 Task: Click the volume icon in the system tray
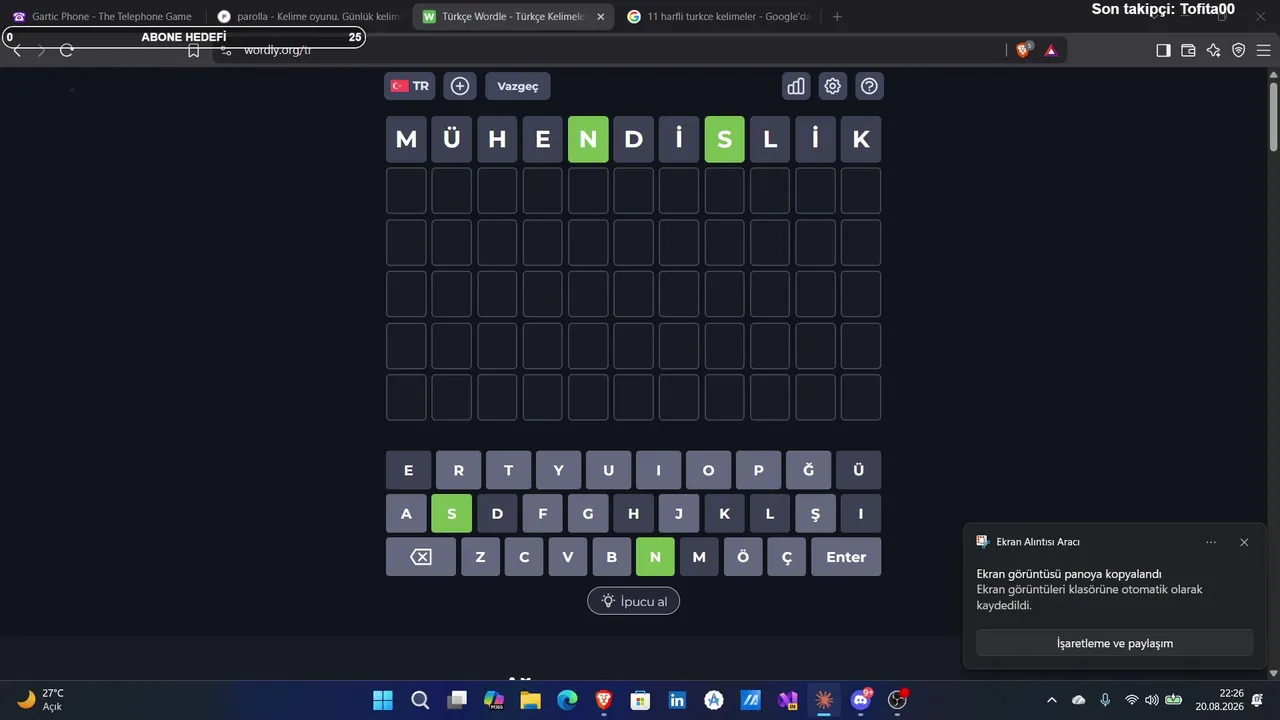[1151, 700]
